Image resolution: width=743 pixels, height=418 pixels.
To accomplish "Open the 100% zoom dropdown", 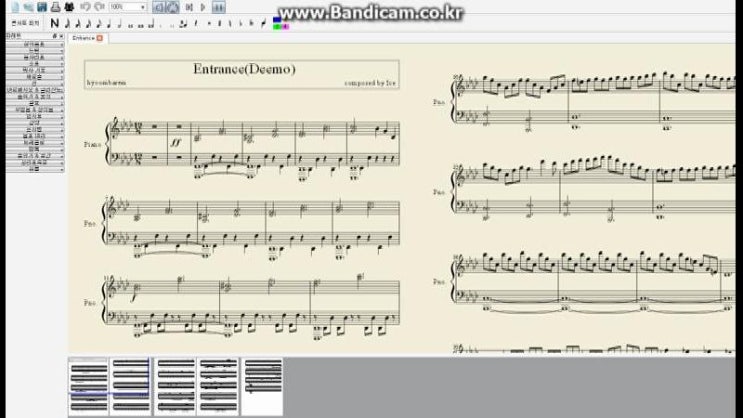I will [143, 7].
